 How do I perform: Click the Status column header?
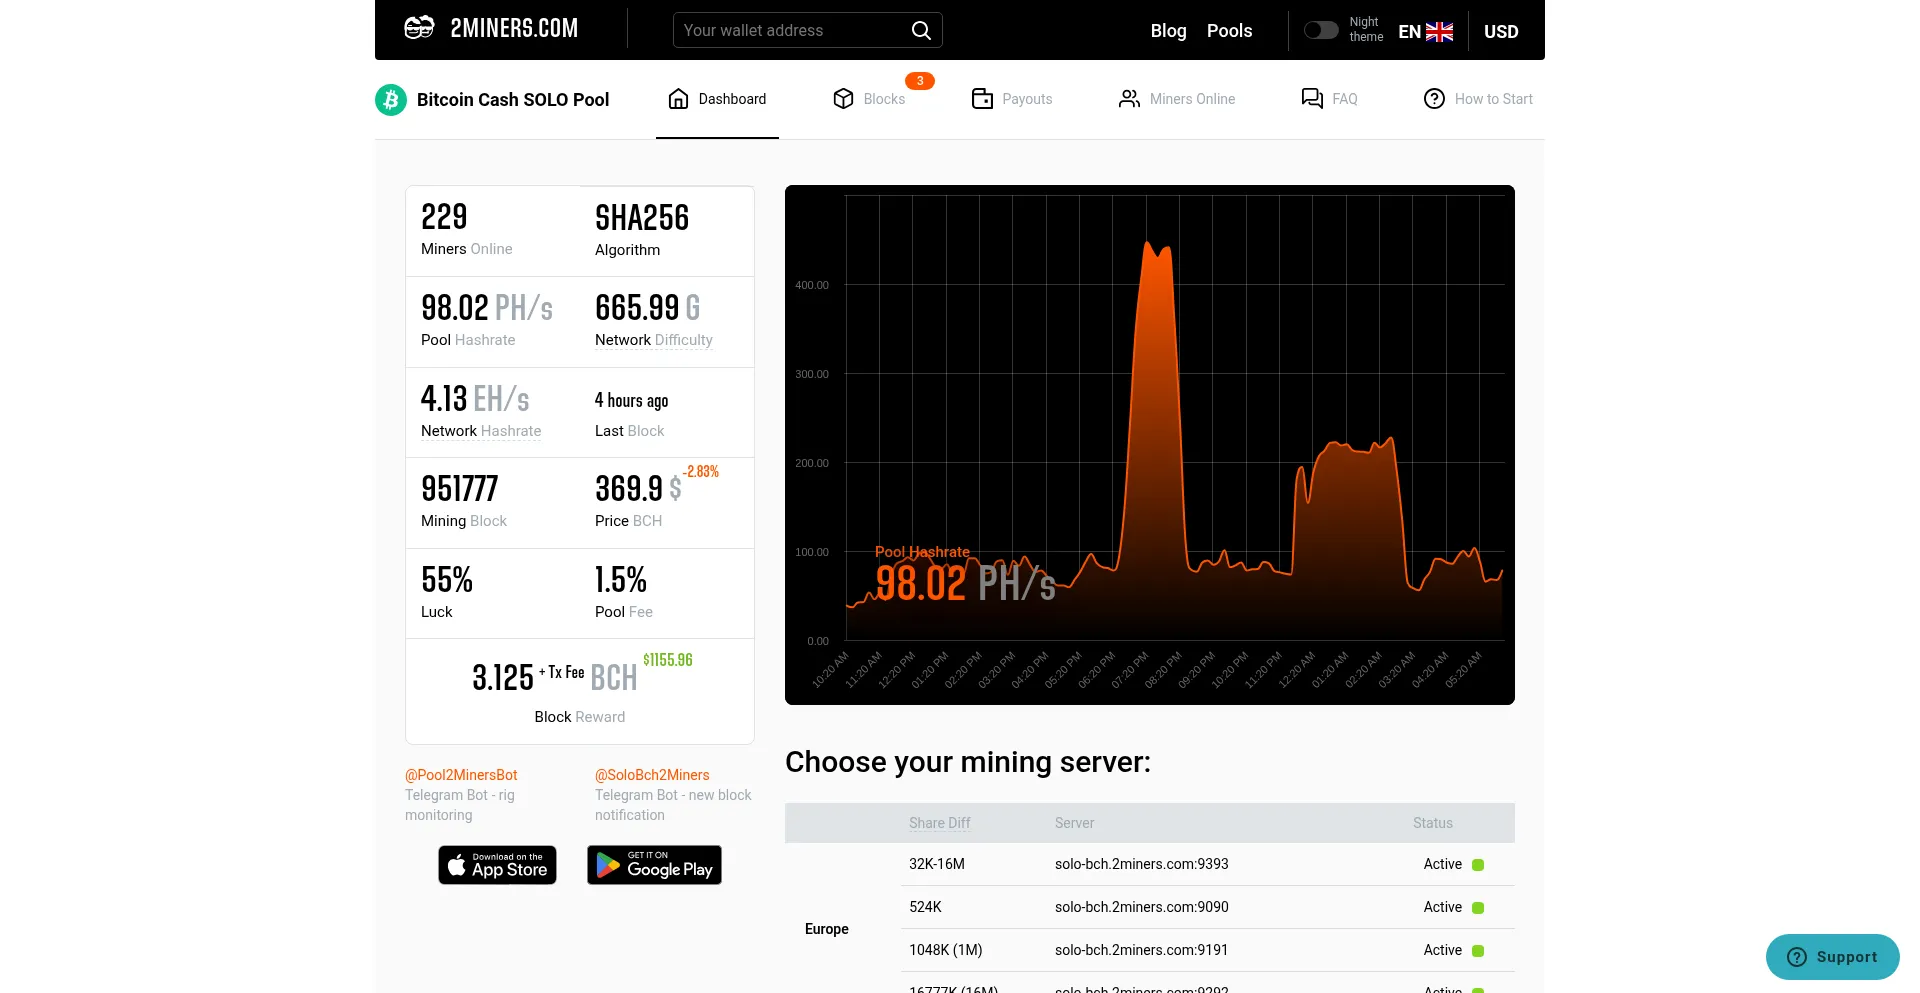click(x=1432, y=823)
